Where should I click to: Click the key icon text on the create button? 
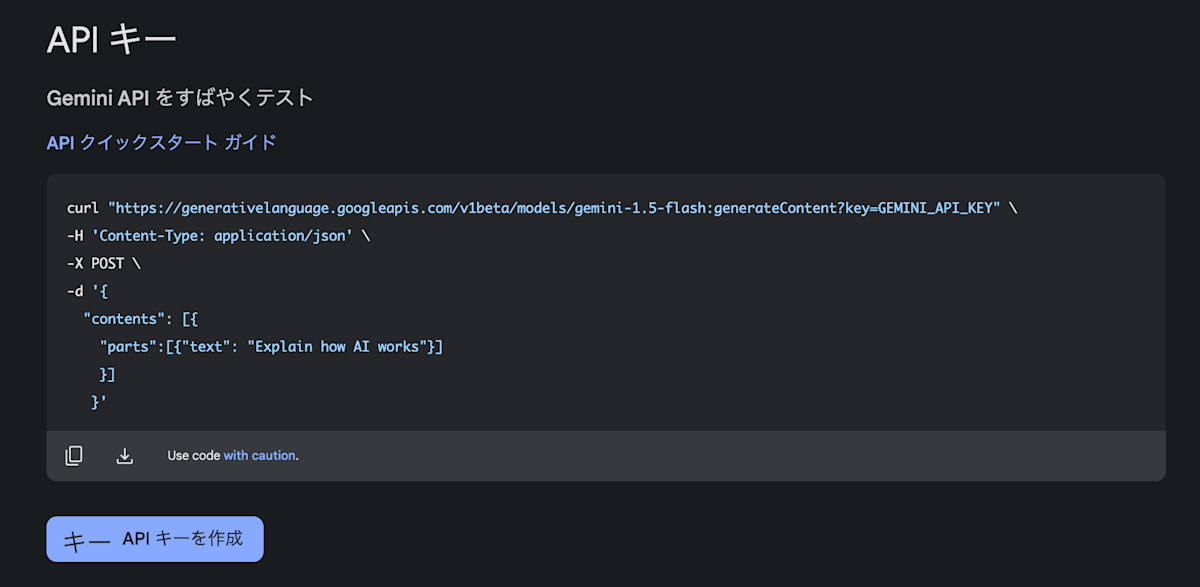point(86,540)
